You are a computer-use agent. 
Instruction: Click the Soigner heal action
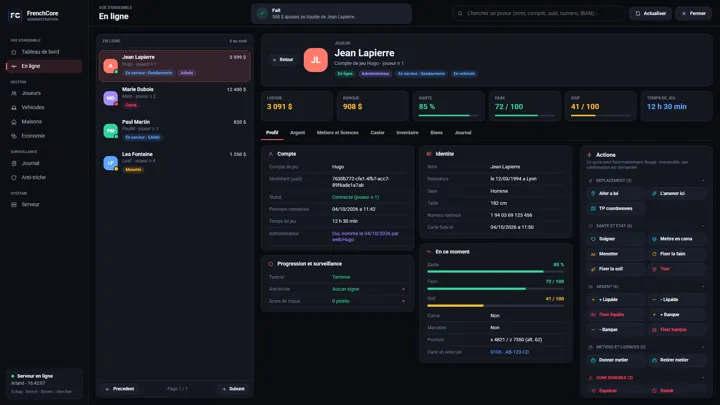(x=616, y=239)
